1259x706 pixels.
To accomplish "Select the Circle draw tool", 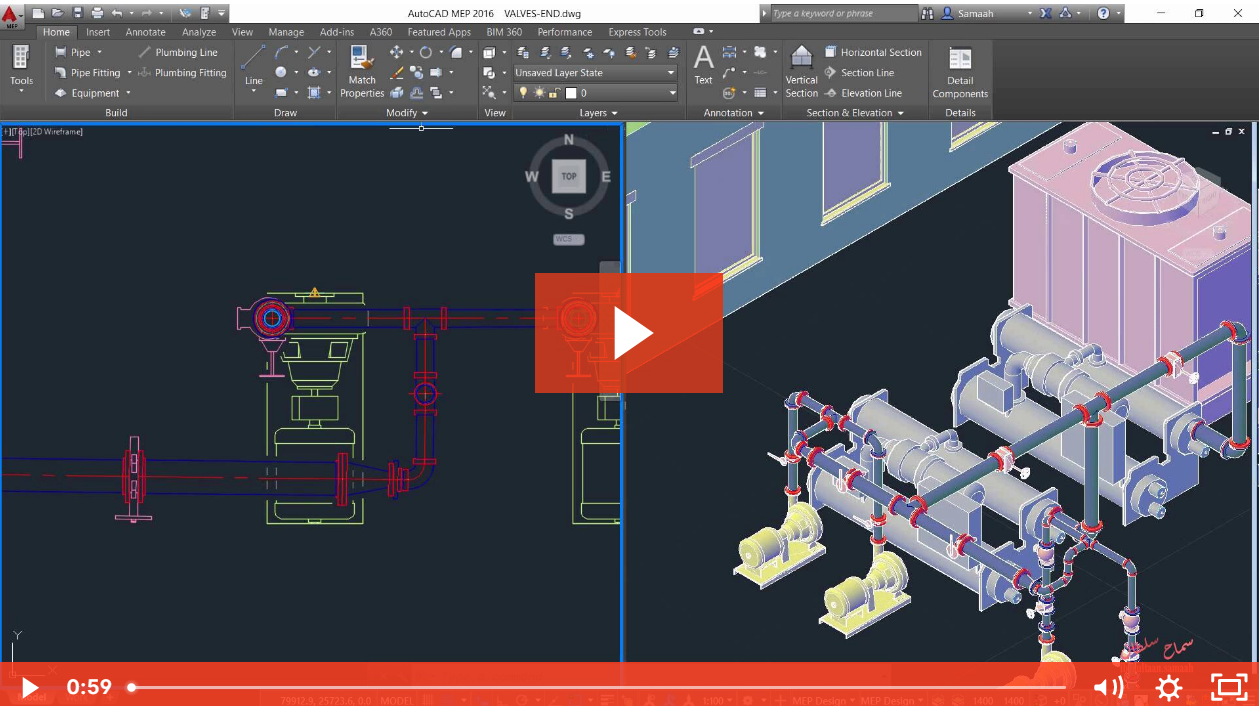I will tap(281, 72).
